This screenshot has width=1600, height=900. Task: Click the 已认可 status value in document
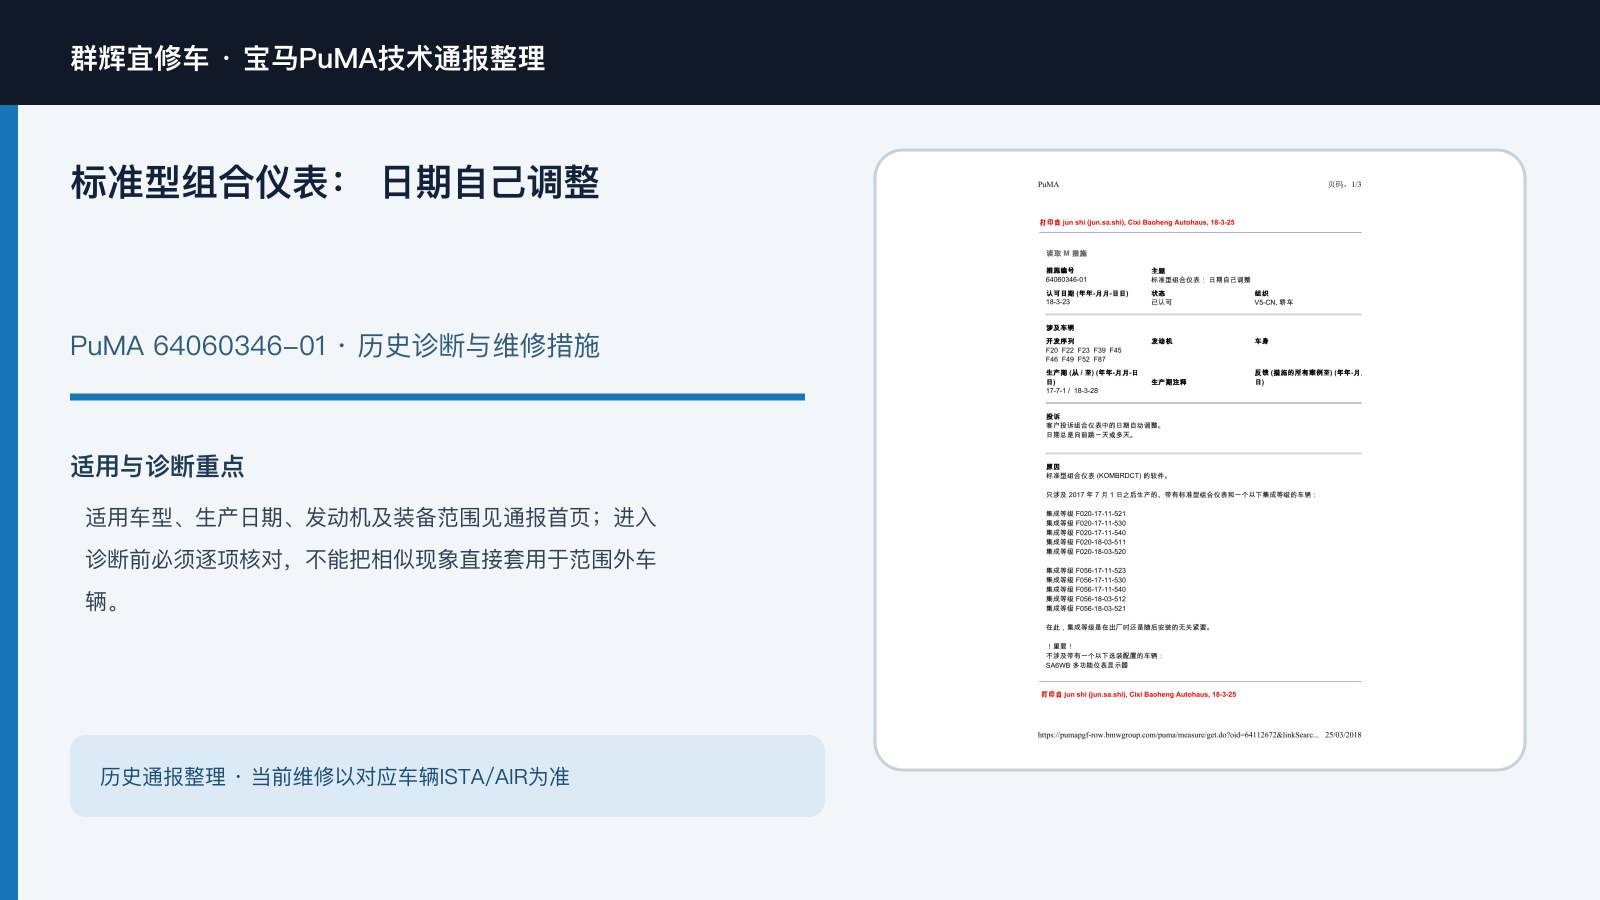pos(1161,302)
